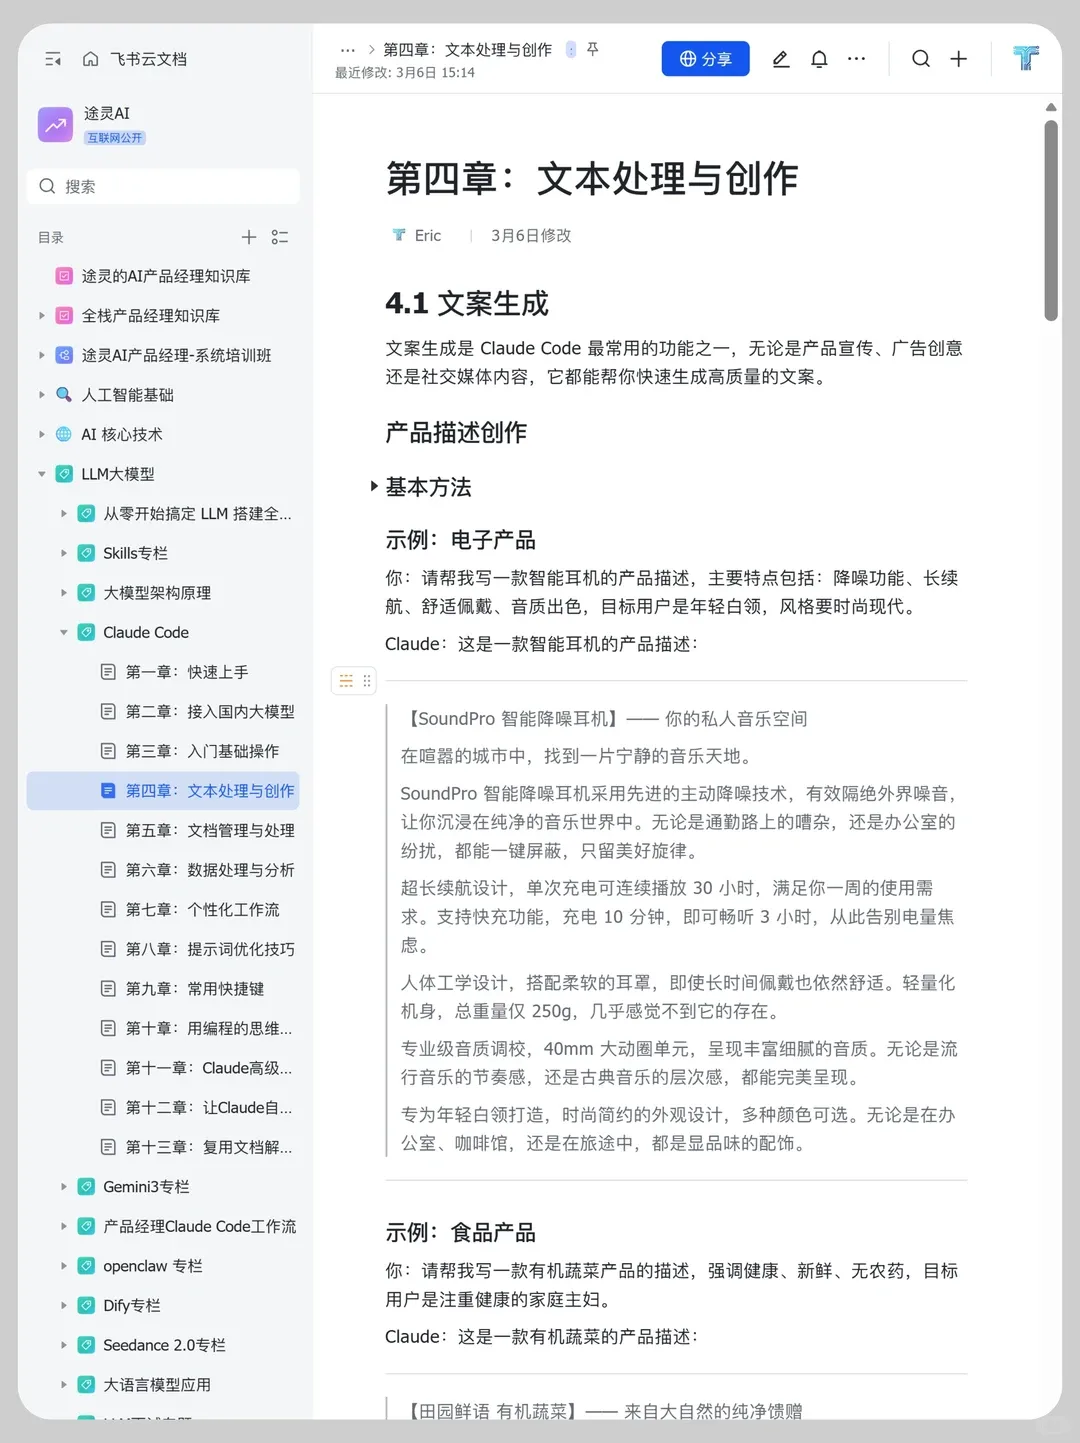Expand 途灵AI产品经理-系统培训班 node
Viewport: 1080px width, 1443px height.
point(42,355)
